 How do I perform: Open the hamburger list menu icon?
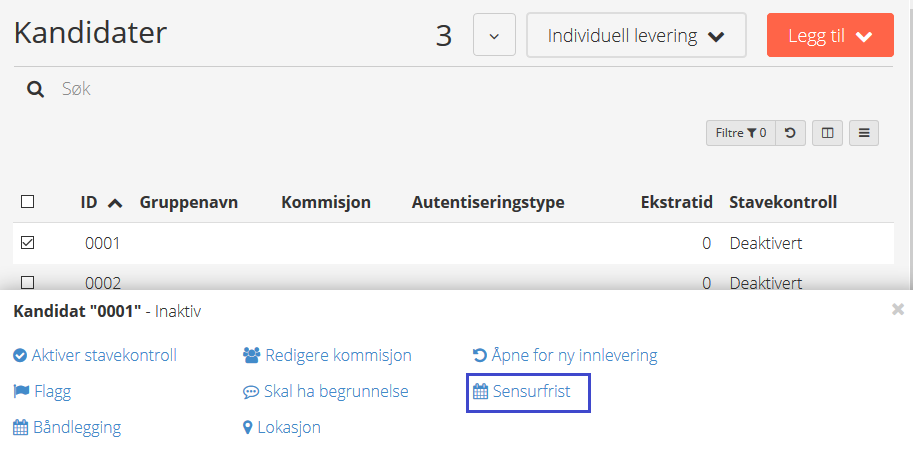click(864, 133)
